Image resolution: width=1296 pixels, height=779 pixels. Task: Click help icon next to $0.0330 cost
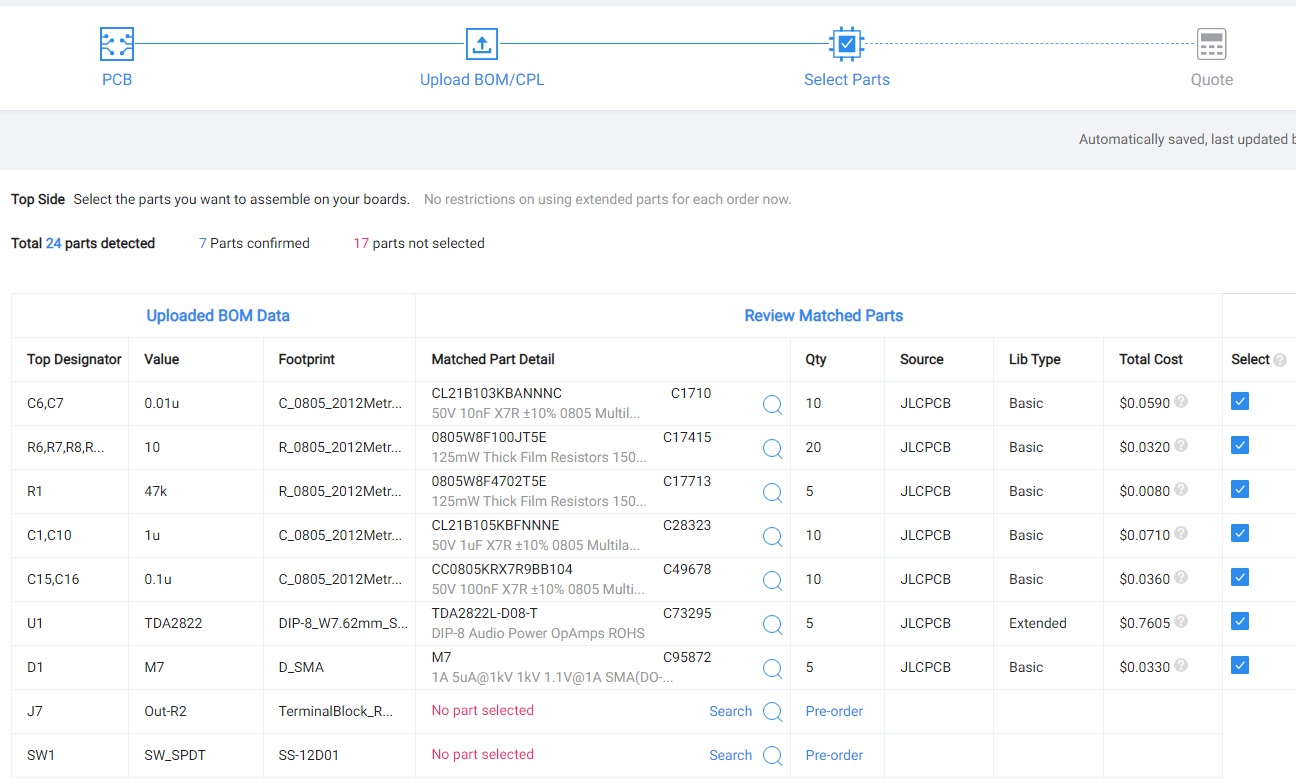pyautogui.click(x=1181, y=666)
